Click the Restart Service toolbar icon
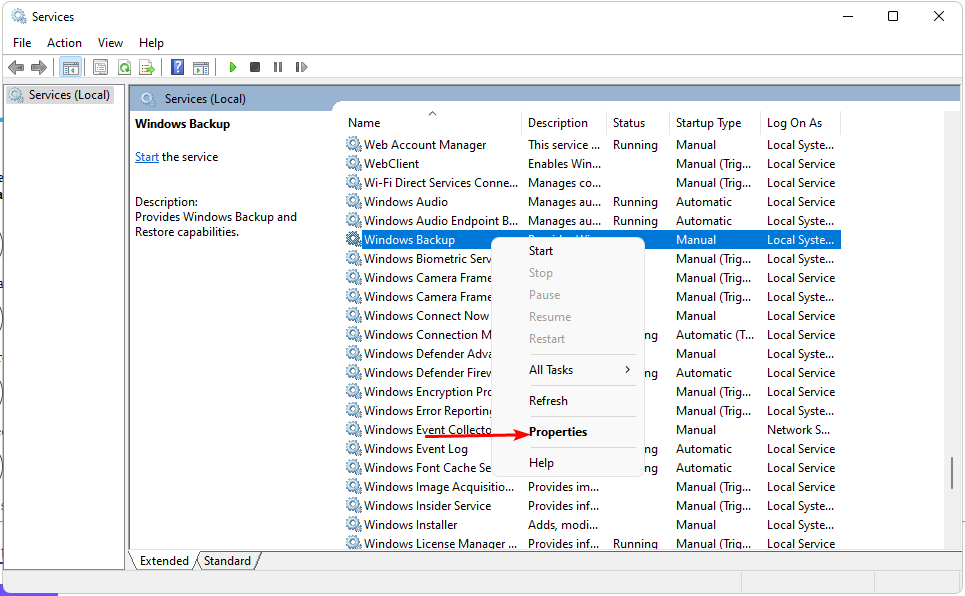Viewport: 965px width, 596px height. [x=300, y=67]
